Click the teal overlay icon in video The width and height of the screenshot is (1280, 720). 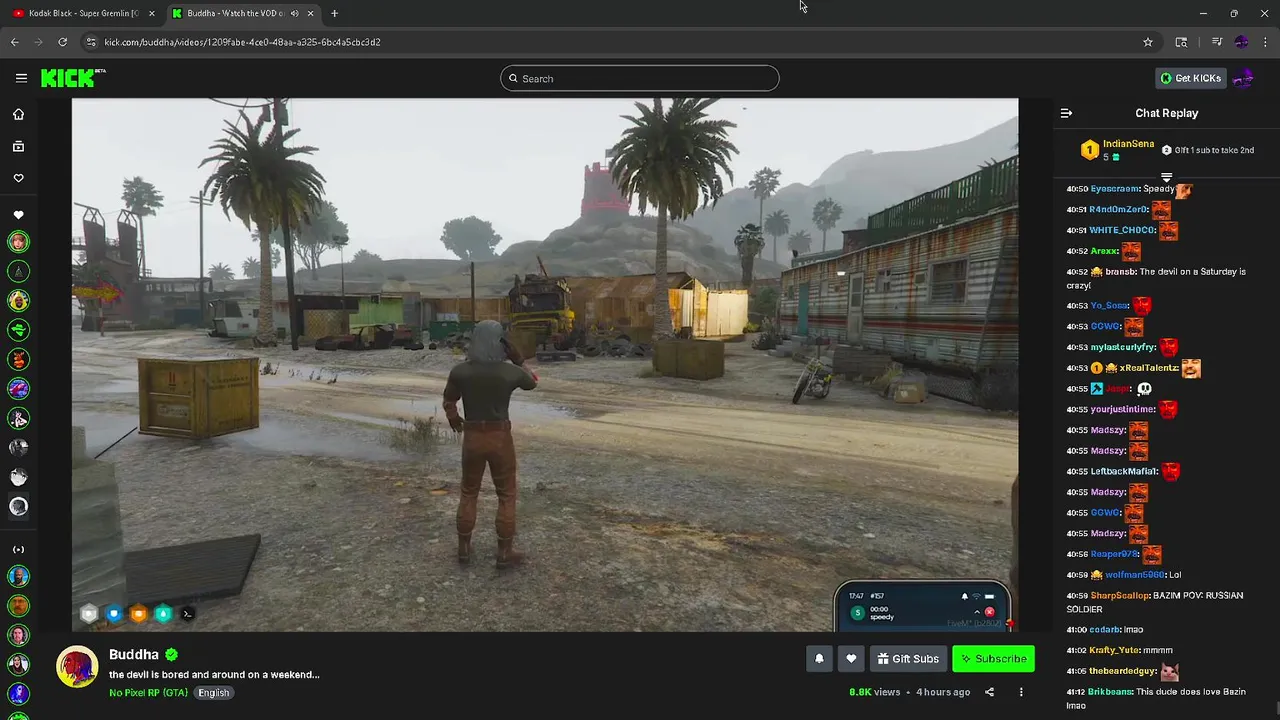[163, 614]
